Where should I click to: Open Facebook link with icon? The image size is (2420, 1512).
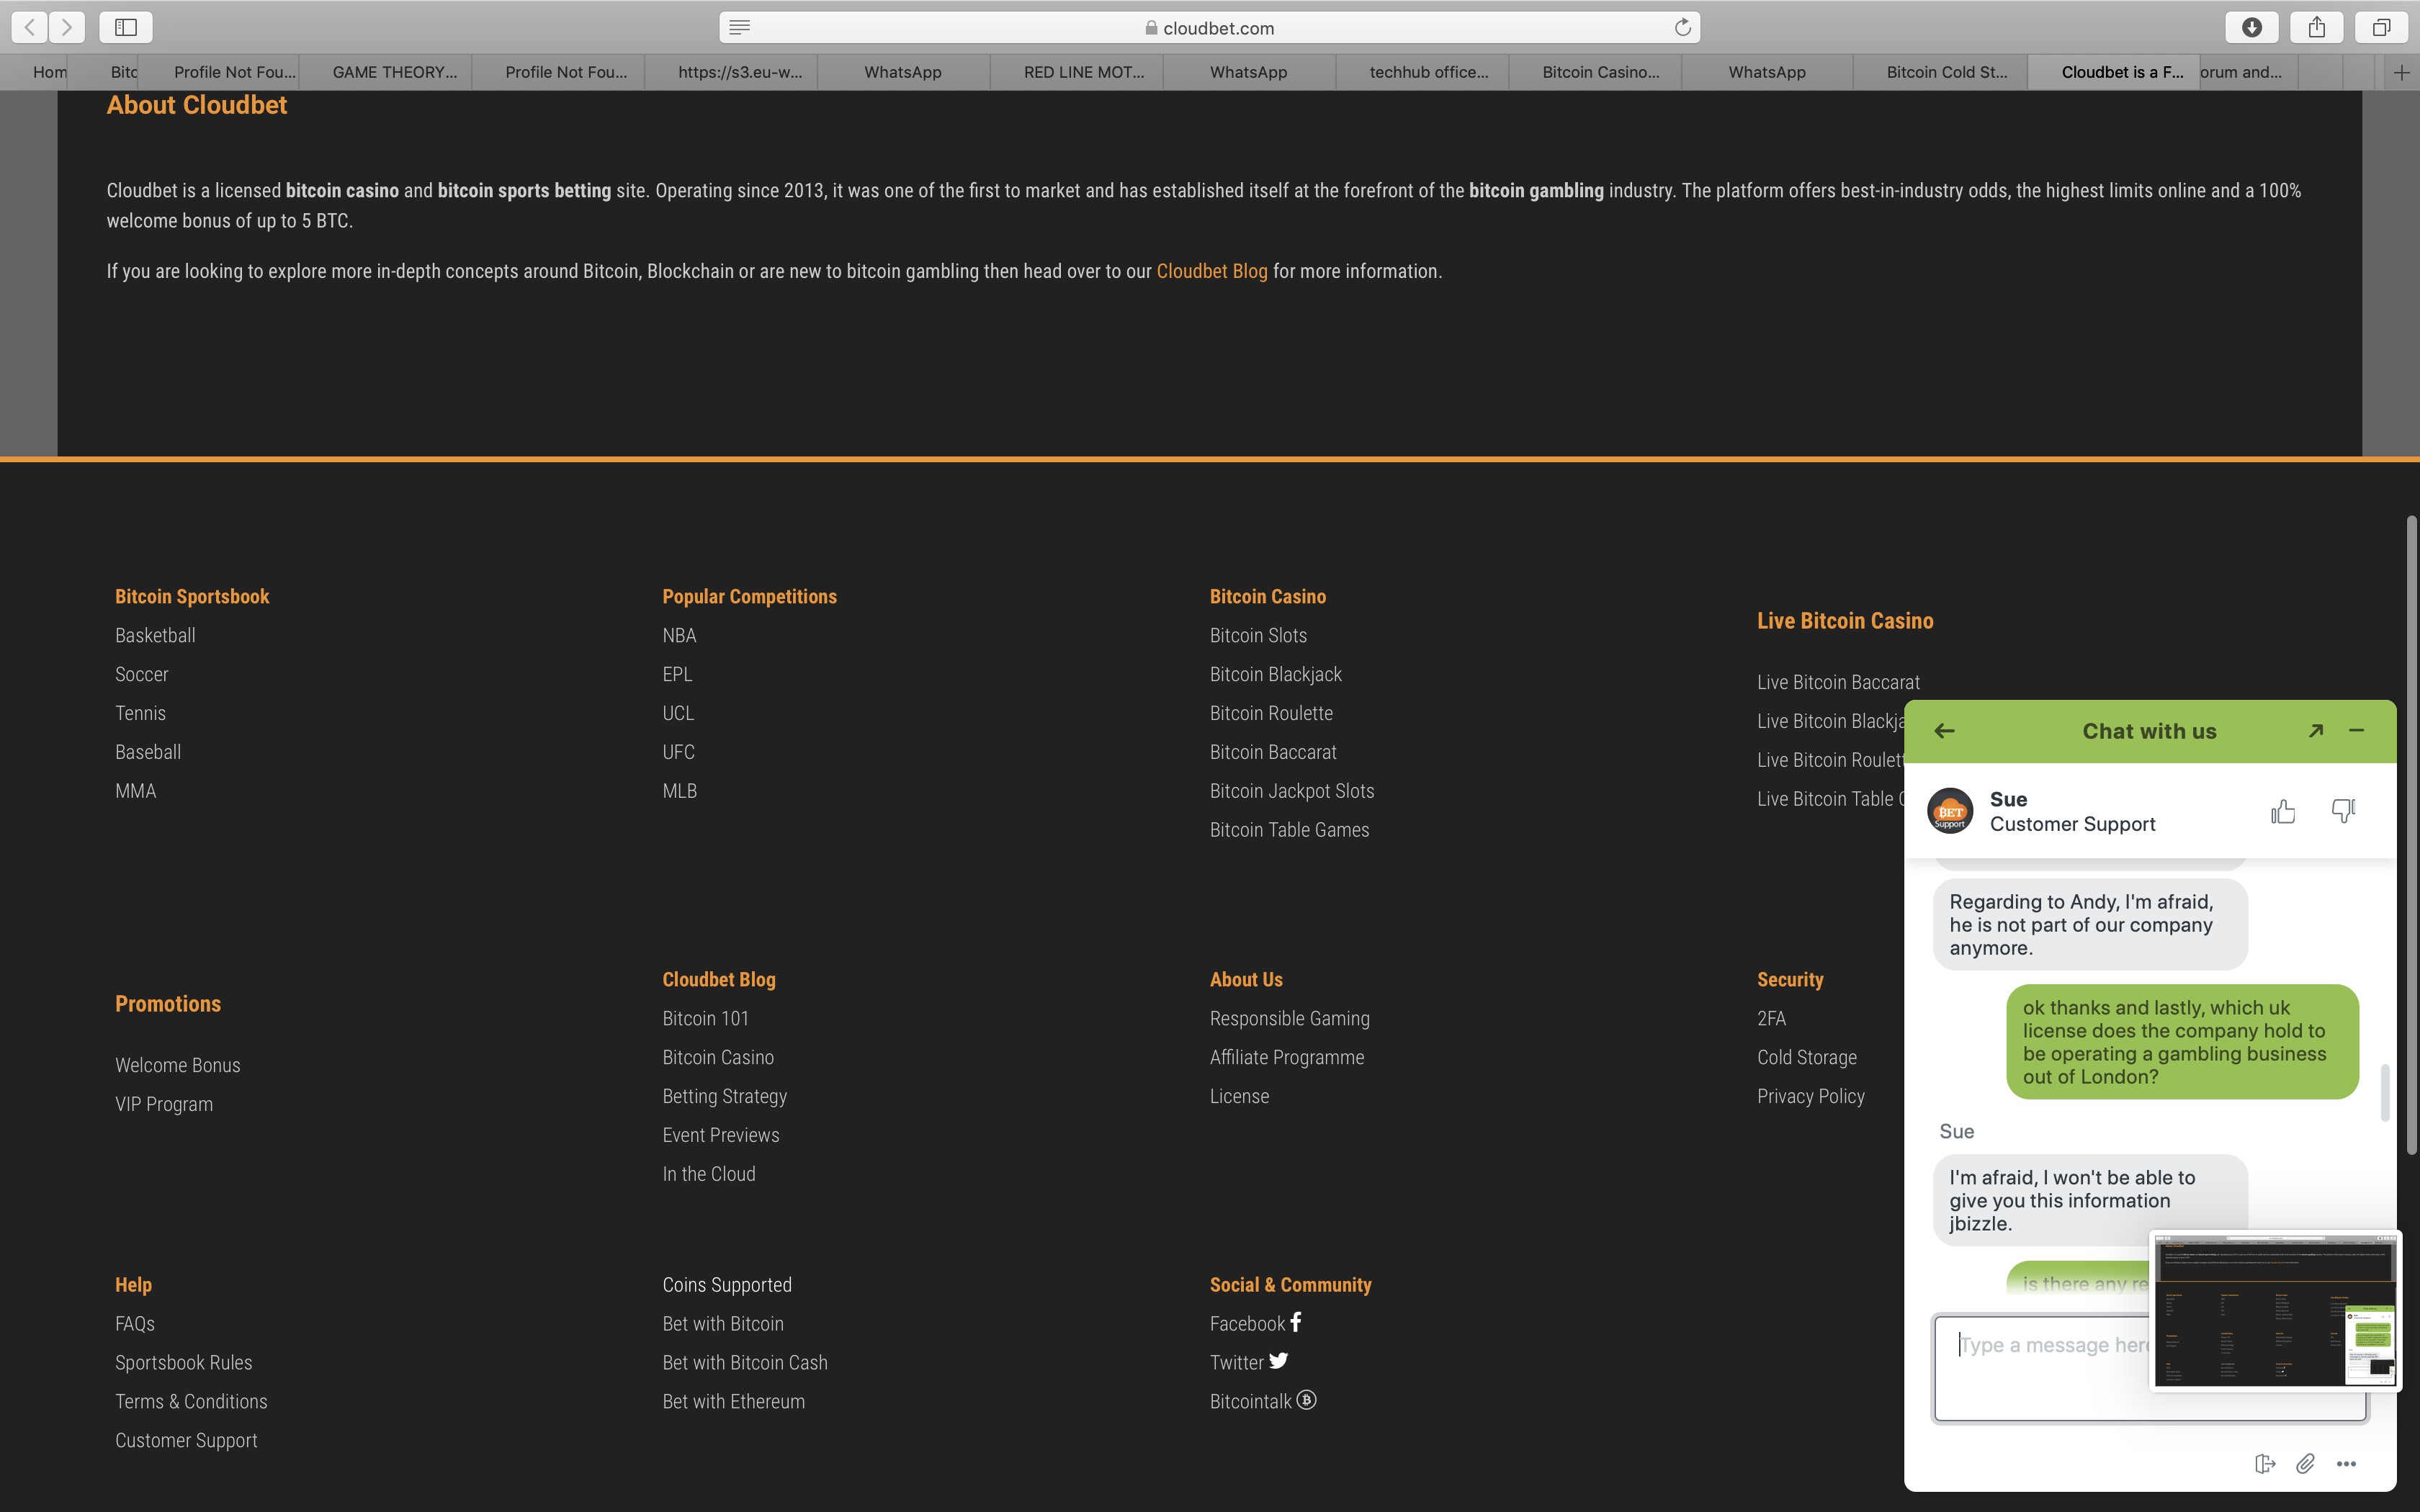pos(1255,1323)
